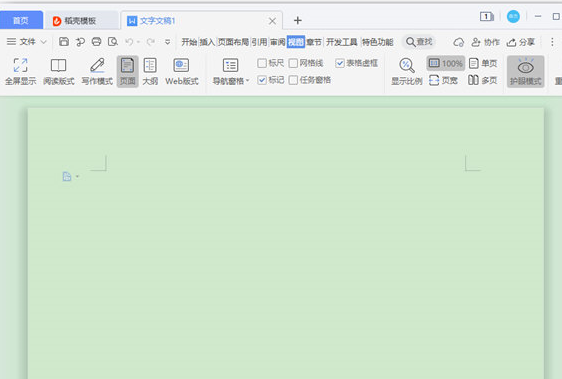Select Page view layout
Viewport: 562px width, 379px height.
[128, 72]
